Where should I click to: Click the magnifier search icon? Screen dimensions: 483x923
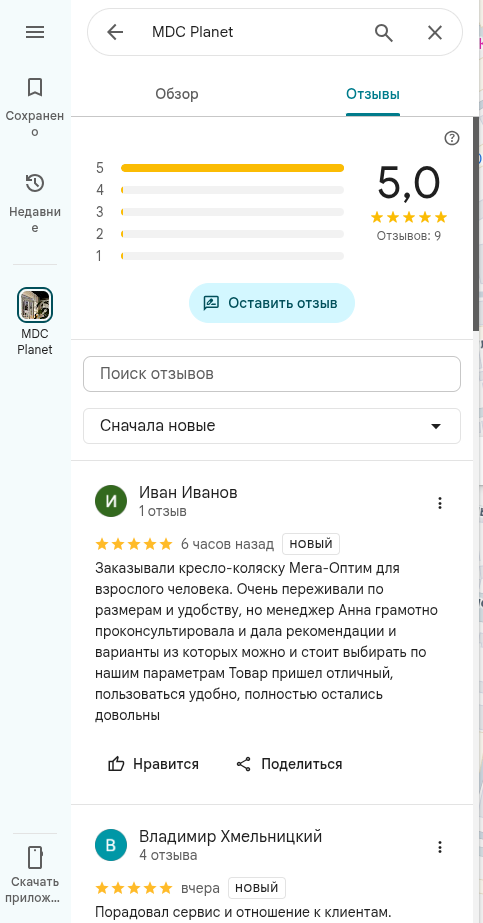pyautogui.click(x=384, y=32)
